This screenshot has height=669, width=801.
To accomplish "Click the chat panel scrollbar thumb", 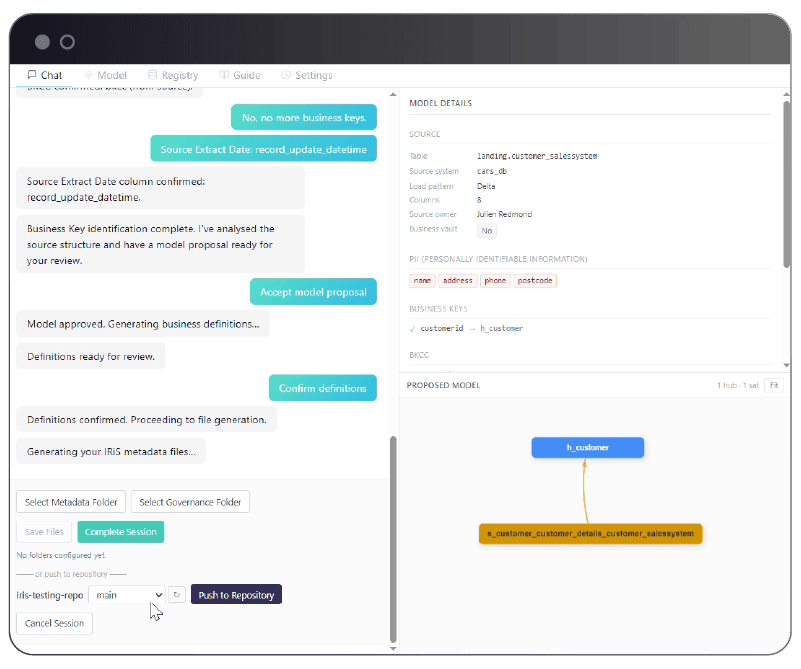I will pos(393,539).
